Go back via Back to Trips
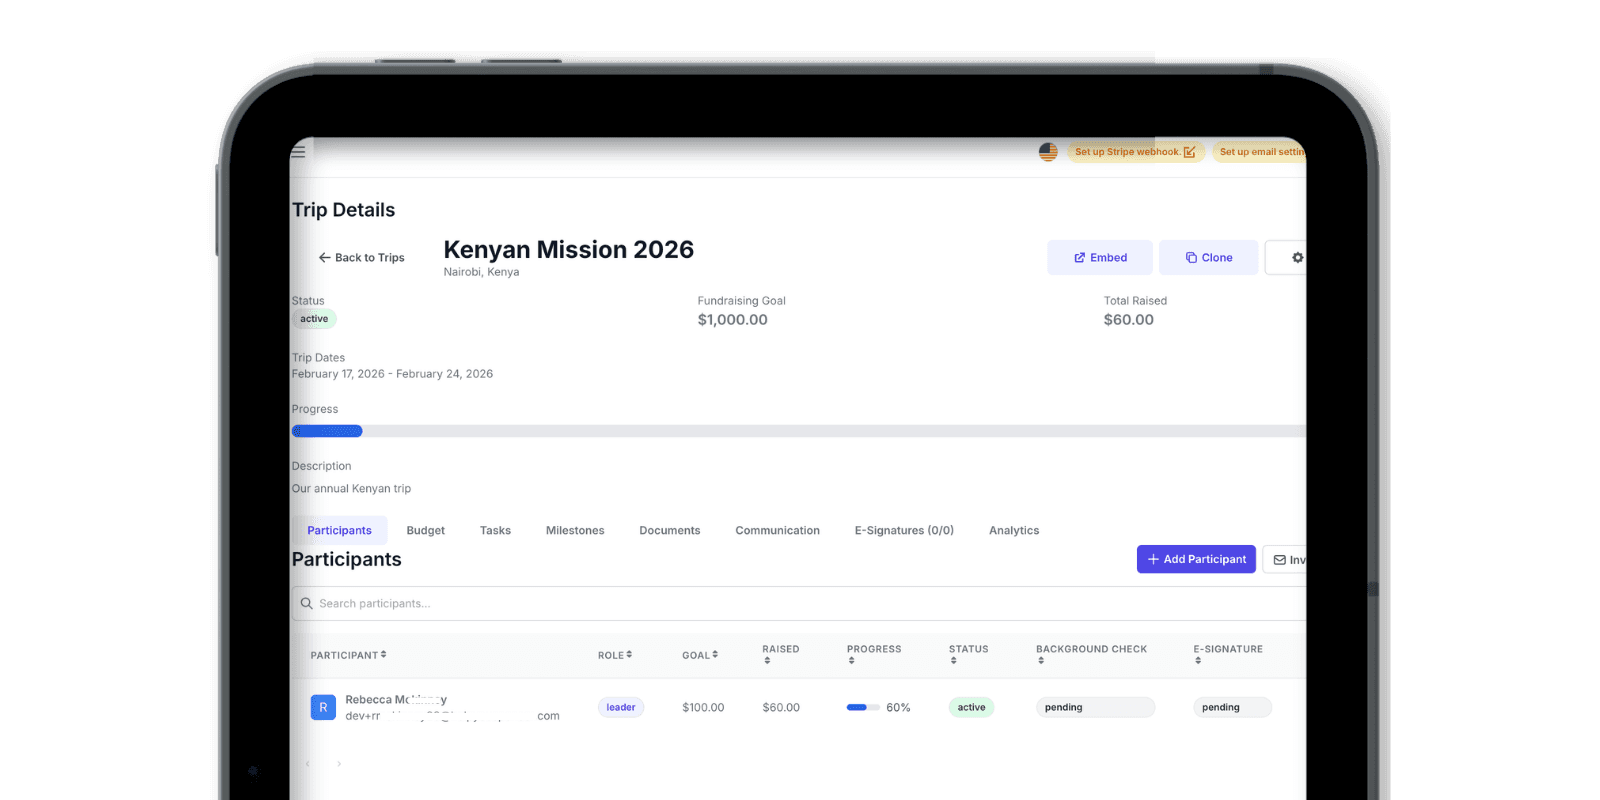 362,258
